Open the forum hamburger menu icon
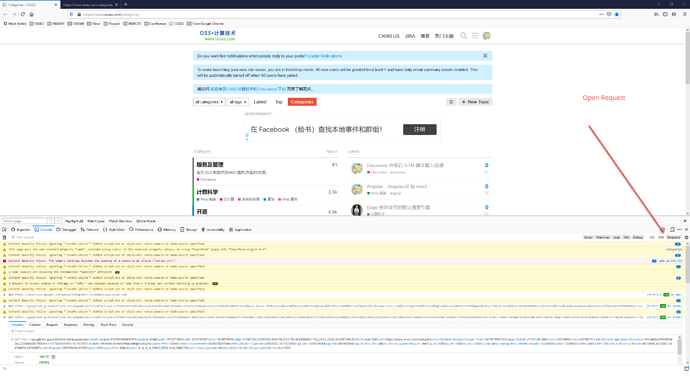 (475, 36)
